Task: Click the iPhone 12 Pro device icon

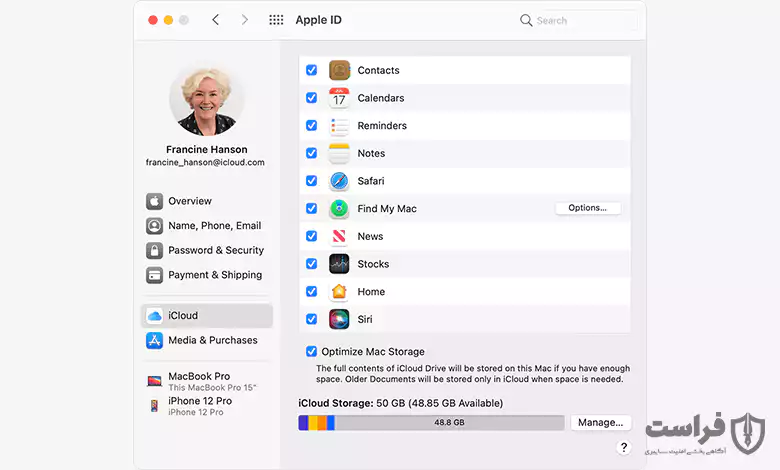Action: (154, 406)
